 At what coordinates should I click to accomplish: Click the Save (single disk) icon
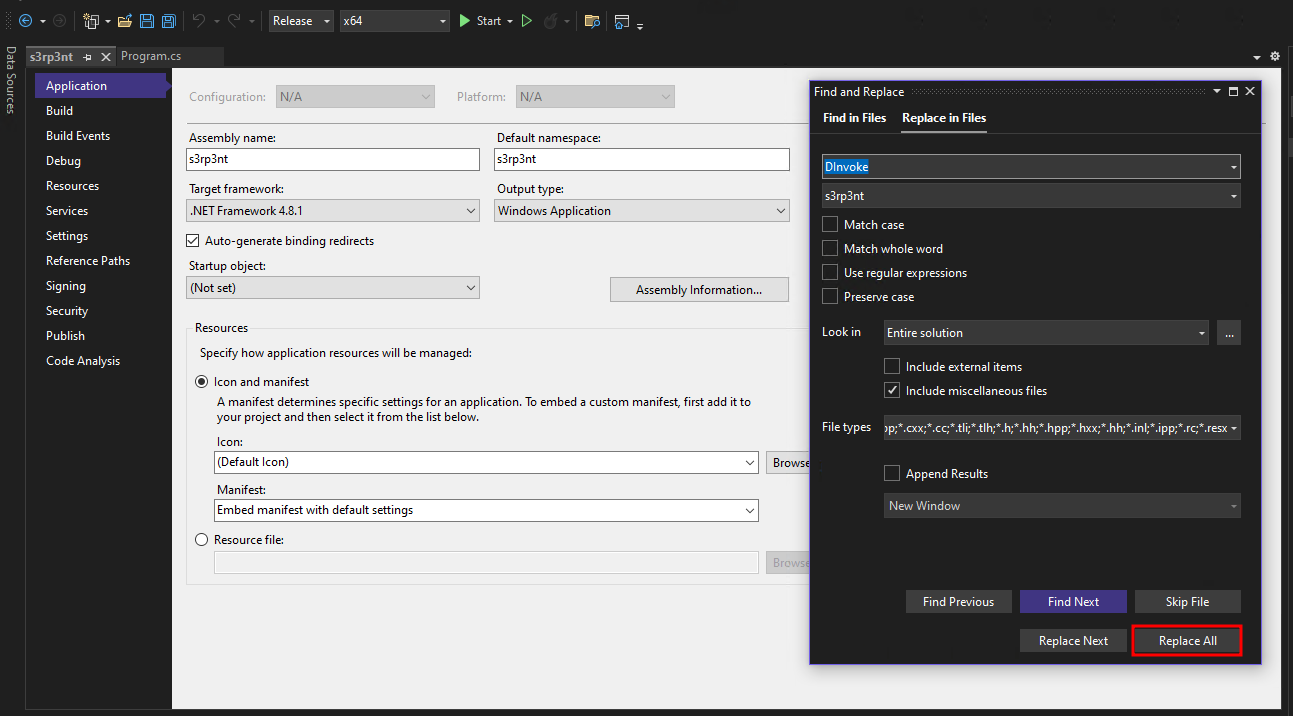(x=147, y=21)
